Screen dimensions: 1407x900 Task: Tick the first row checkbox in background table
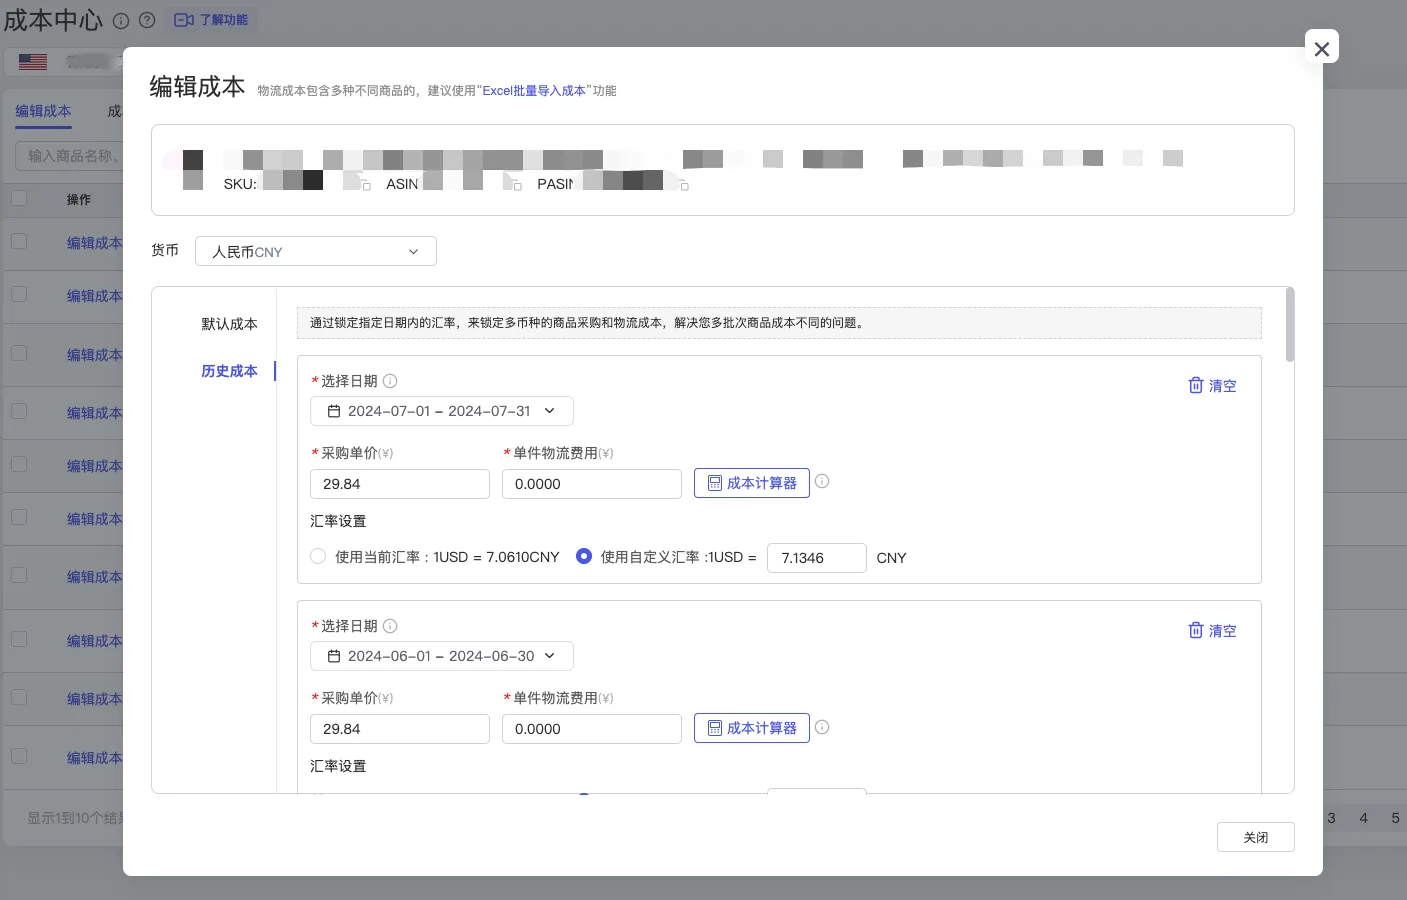point(19,241)
